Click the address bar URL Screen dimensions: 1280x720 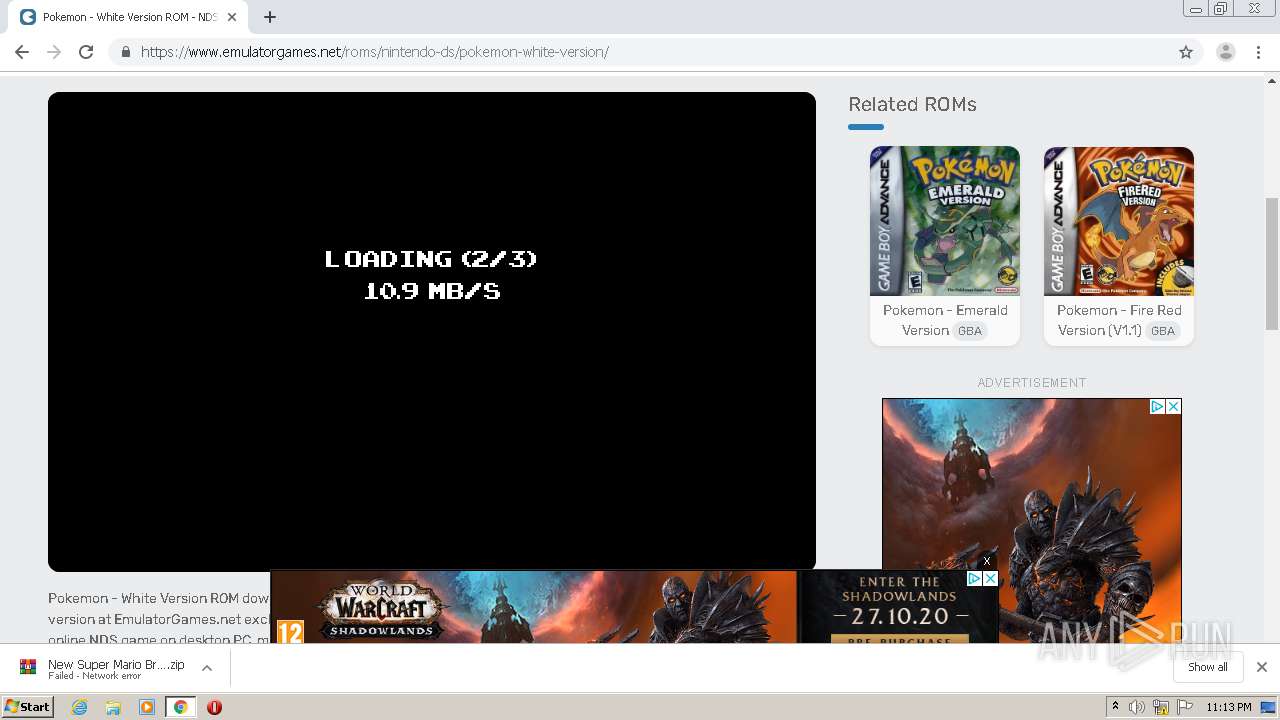[375, 52]
